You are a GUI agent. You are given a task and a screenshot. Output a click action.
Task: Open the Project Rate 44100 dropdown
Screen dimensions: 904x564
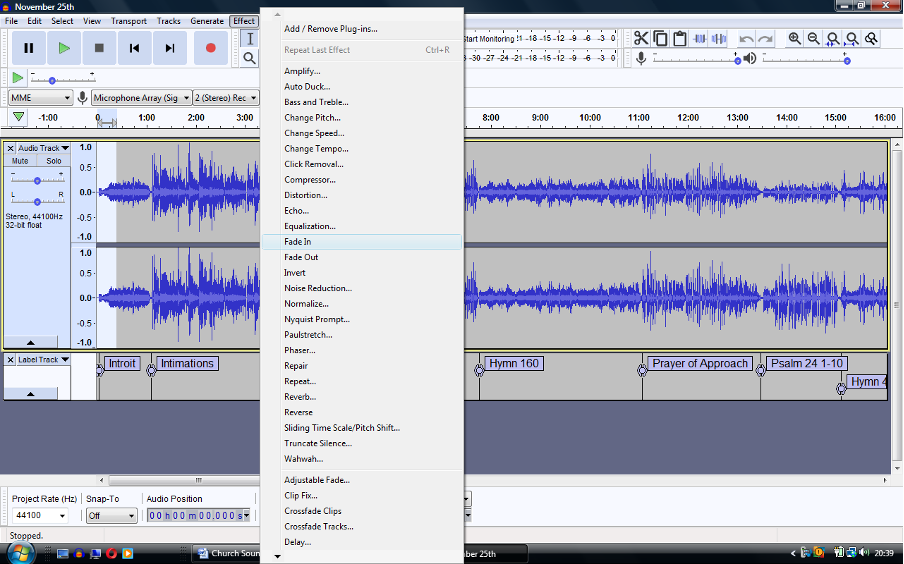click(40, 515)
